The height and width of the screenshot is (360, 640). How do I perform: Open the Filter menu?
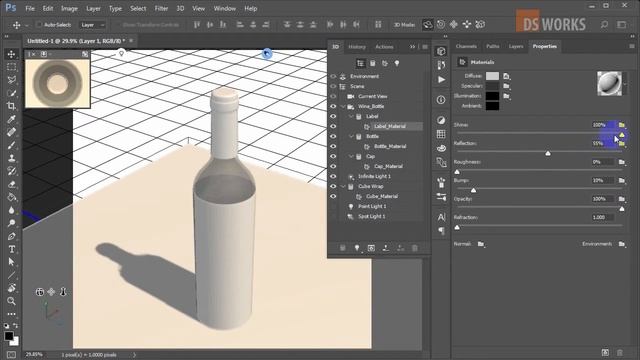(x=161, y=8)
